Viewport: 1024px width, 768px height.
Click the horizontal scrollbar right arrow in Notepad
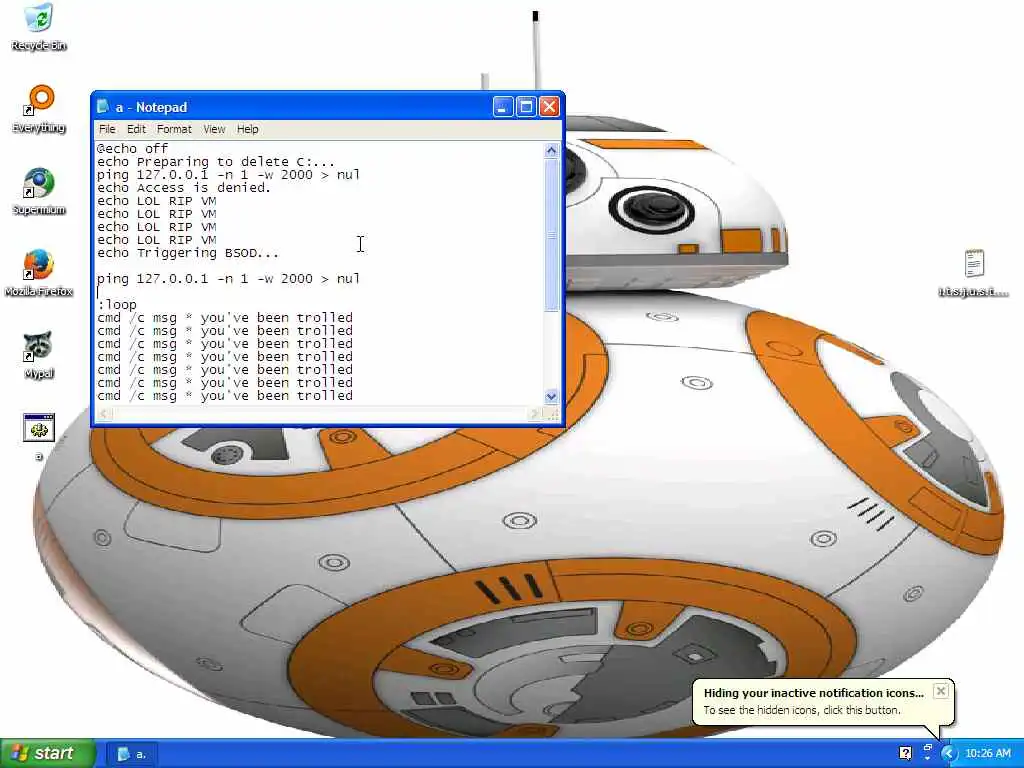pos(534,413)
